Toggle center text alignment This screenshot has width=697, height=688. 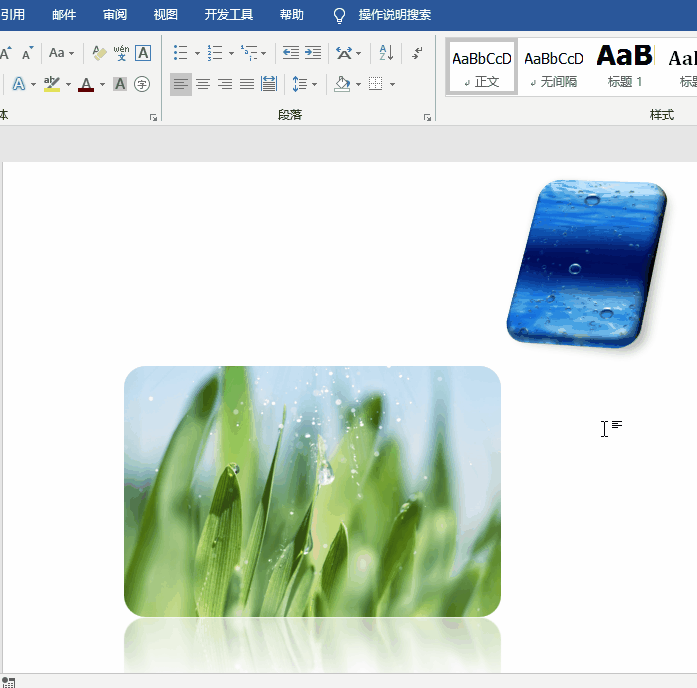pos(203,84)
